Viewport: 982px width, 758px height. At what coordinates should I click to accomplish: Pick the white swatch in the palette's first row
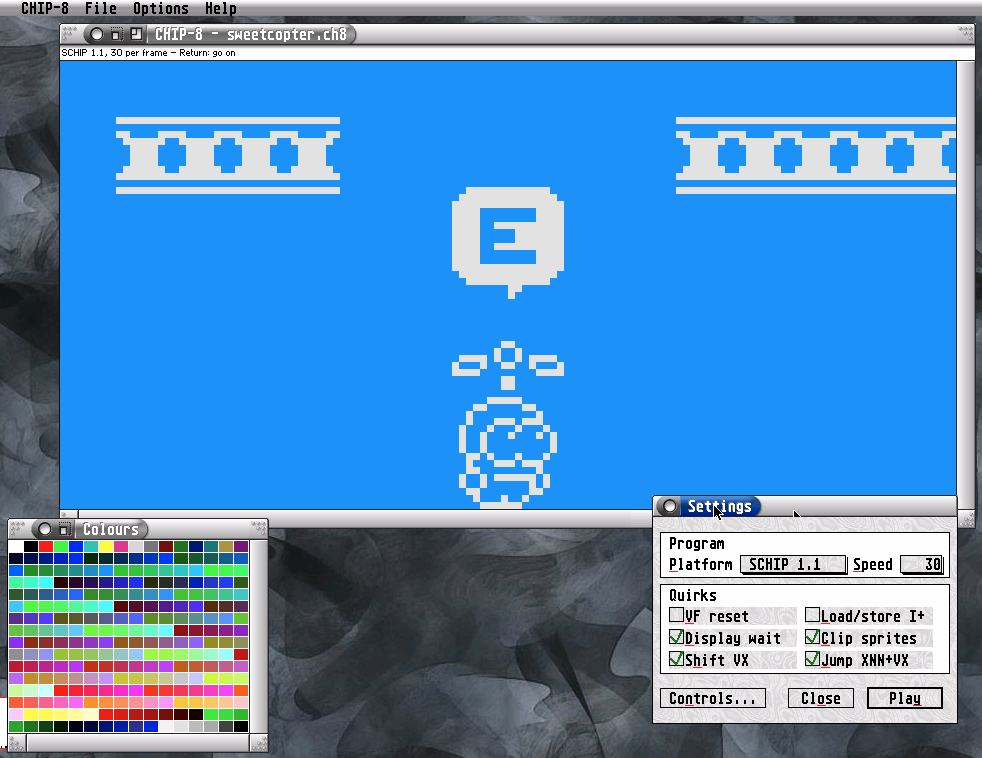[16, 547]
